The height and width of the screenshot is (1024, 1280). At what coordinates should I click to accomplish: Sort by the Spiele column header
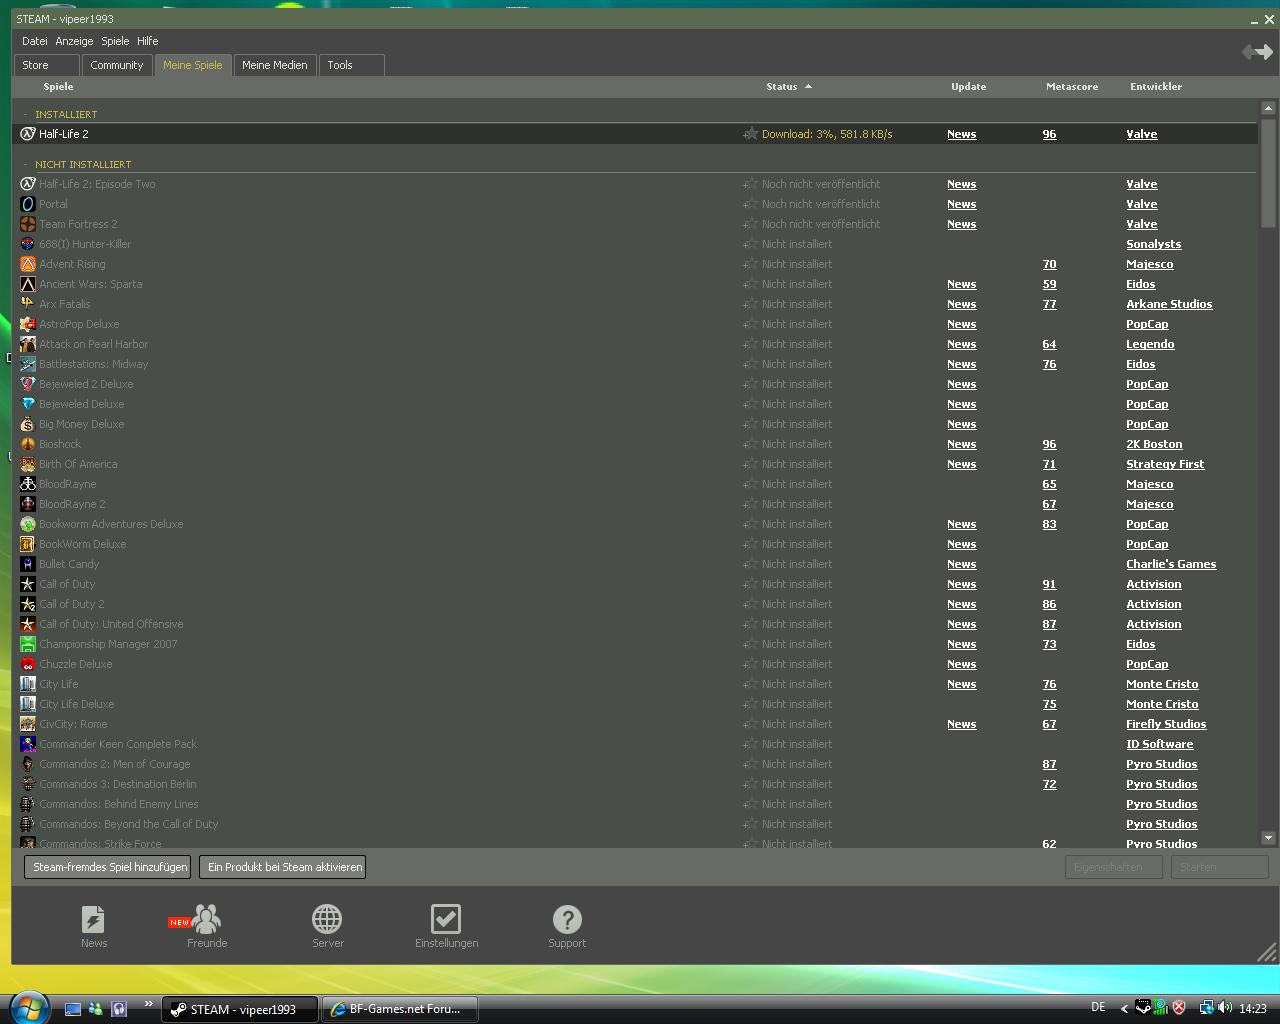click(58, 87)
